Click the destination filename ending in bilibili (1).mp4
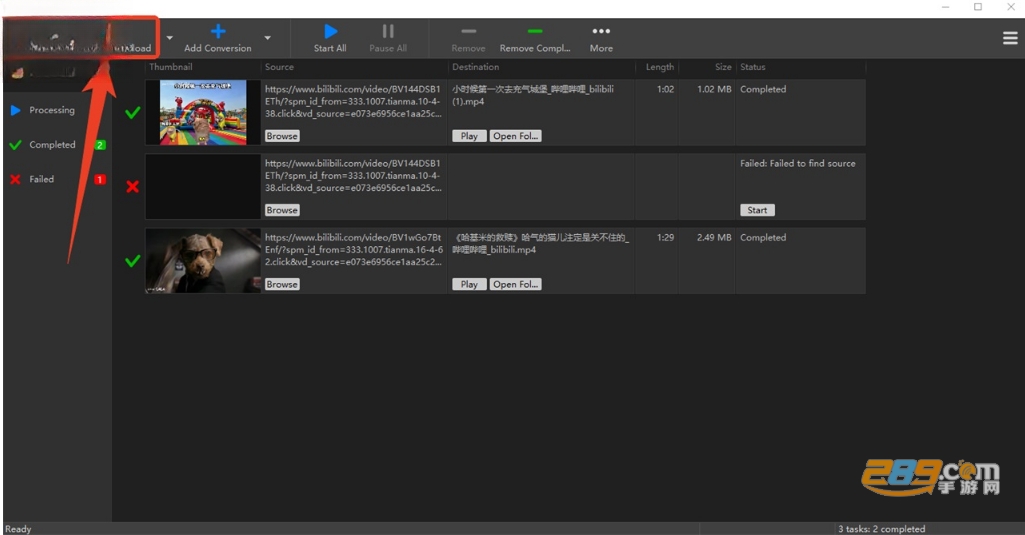The height and width of the screenshot is (535, 1025). [x=533, y=95]
